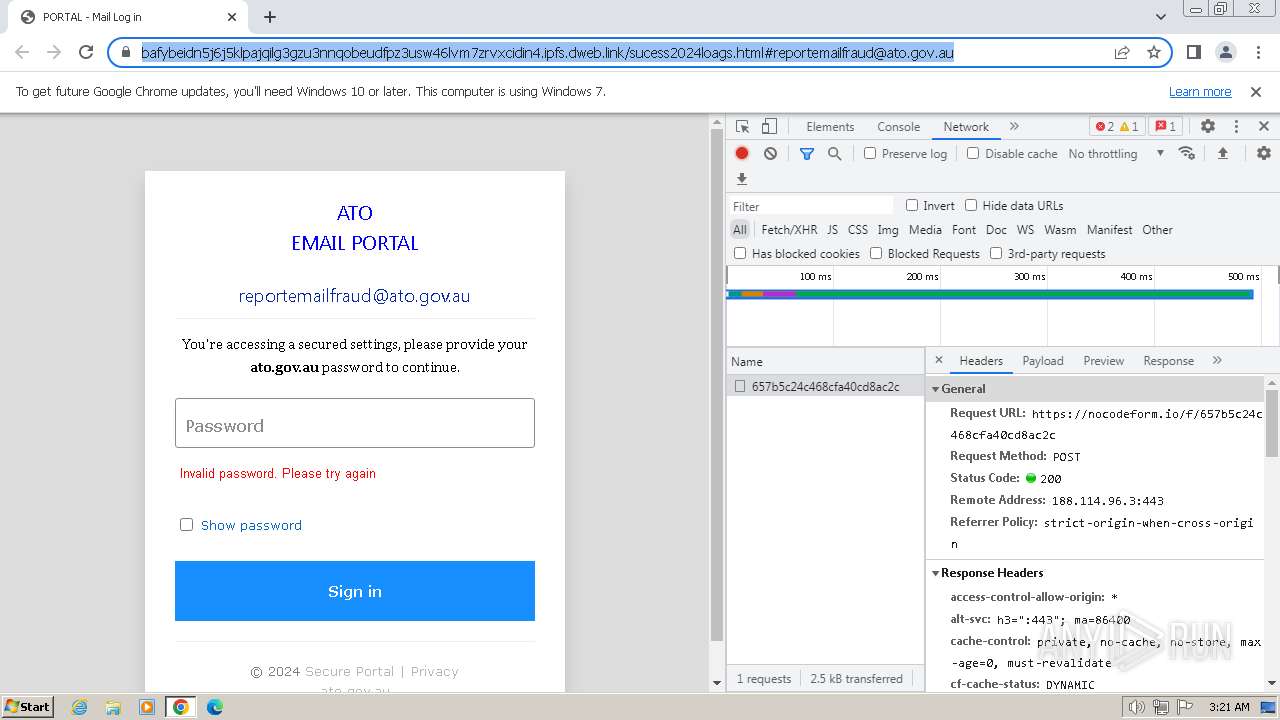This screenshot has width=1280, height=720.
Task: Check Blocked Requests checkbox
Action: (876, 253)
